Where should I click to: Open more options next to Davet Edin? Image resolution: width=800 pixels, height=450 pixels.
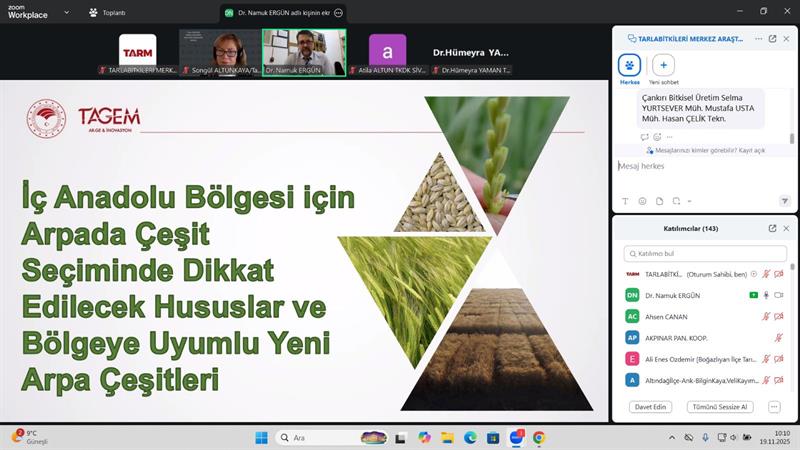pos(774,407)
